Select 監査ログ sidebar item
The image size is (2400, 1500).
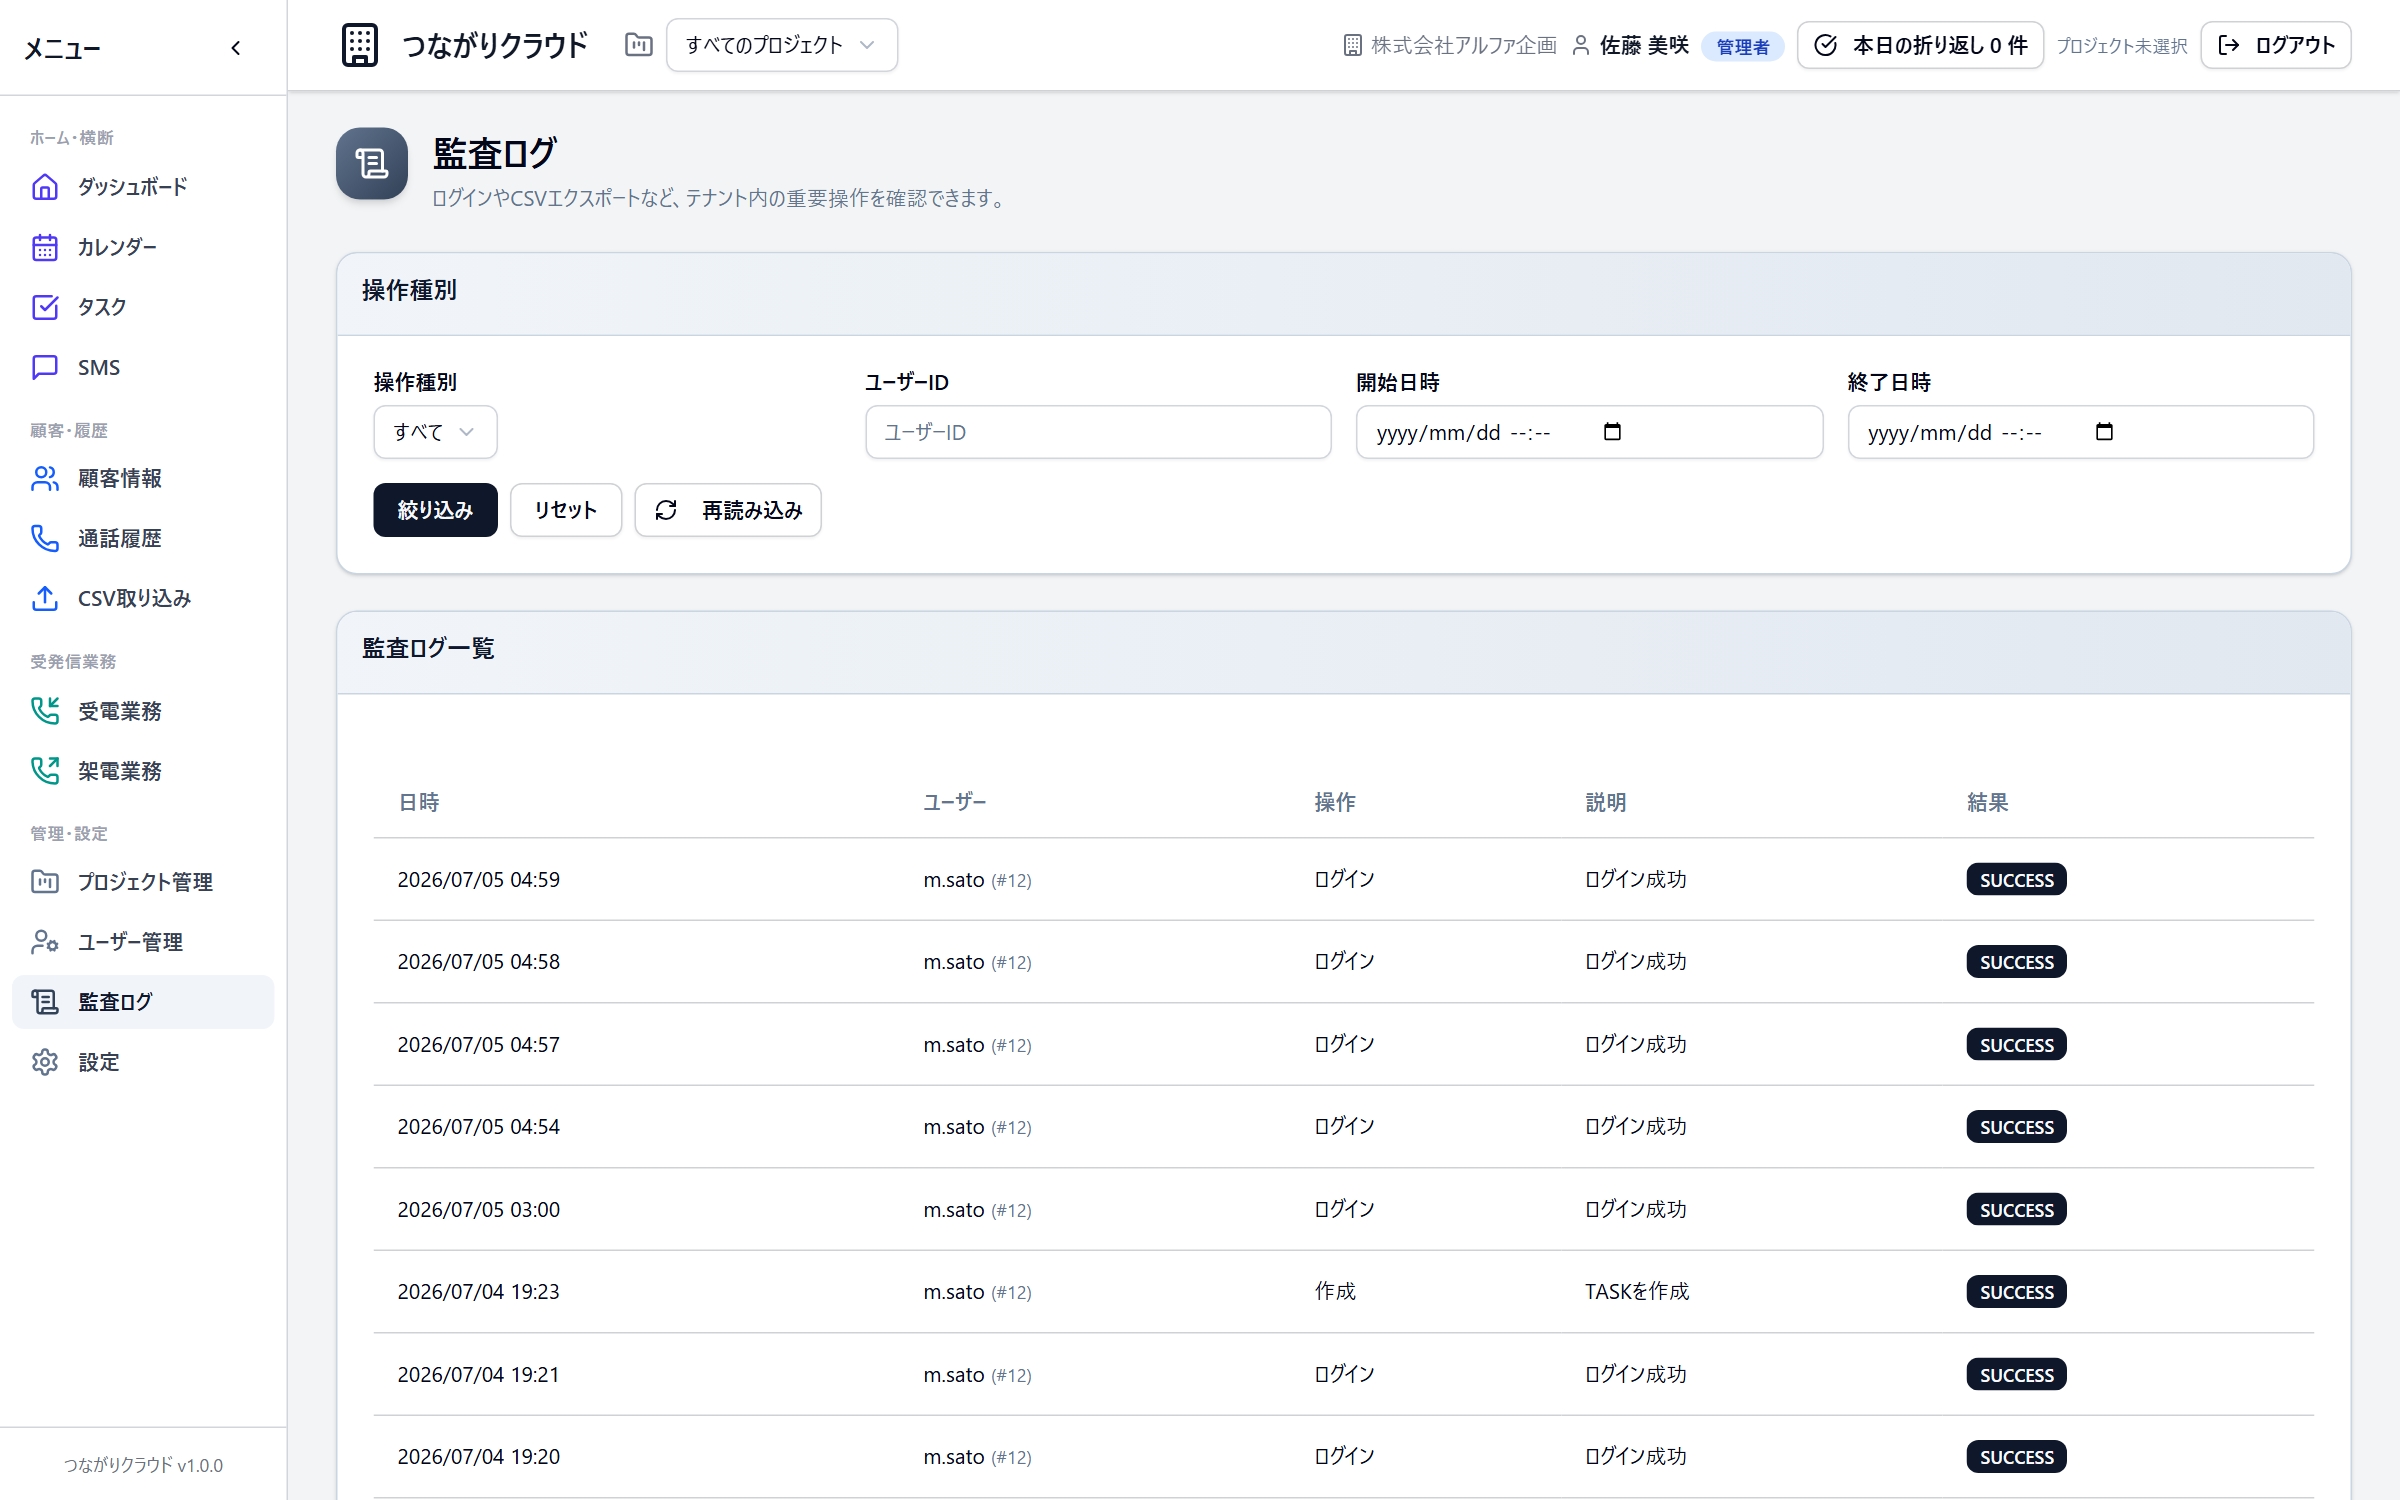[143, 1002]
